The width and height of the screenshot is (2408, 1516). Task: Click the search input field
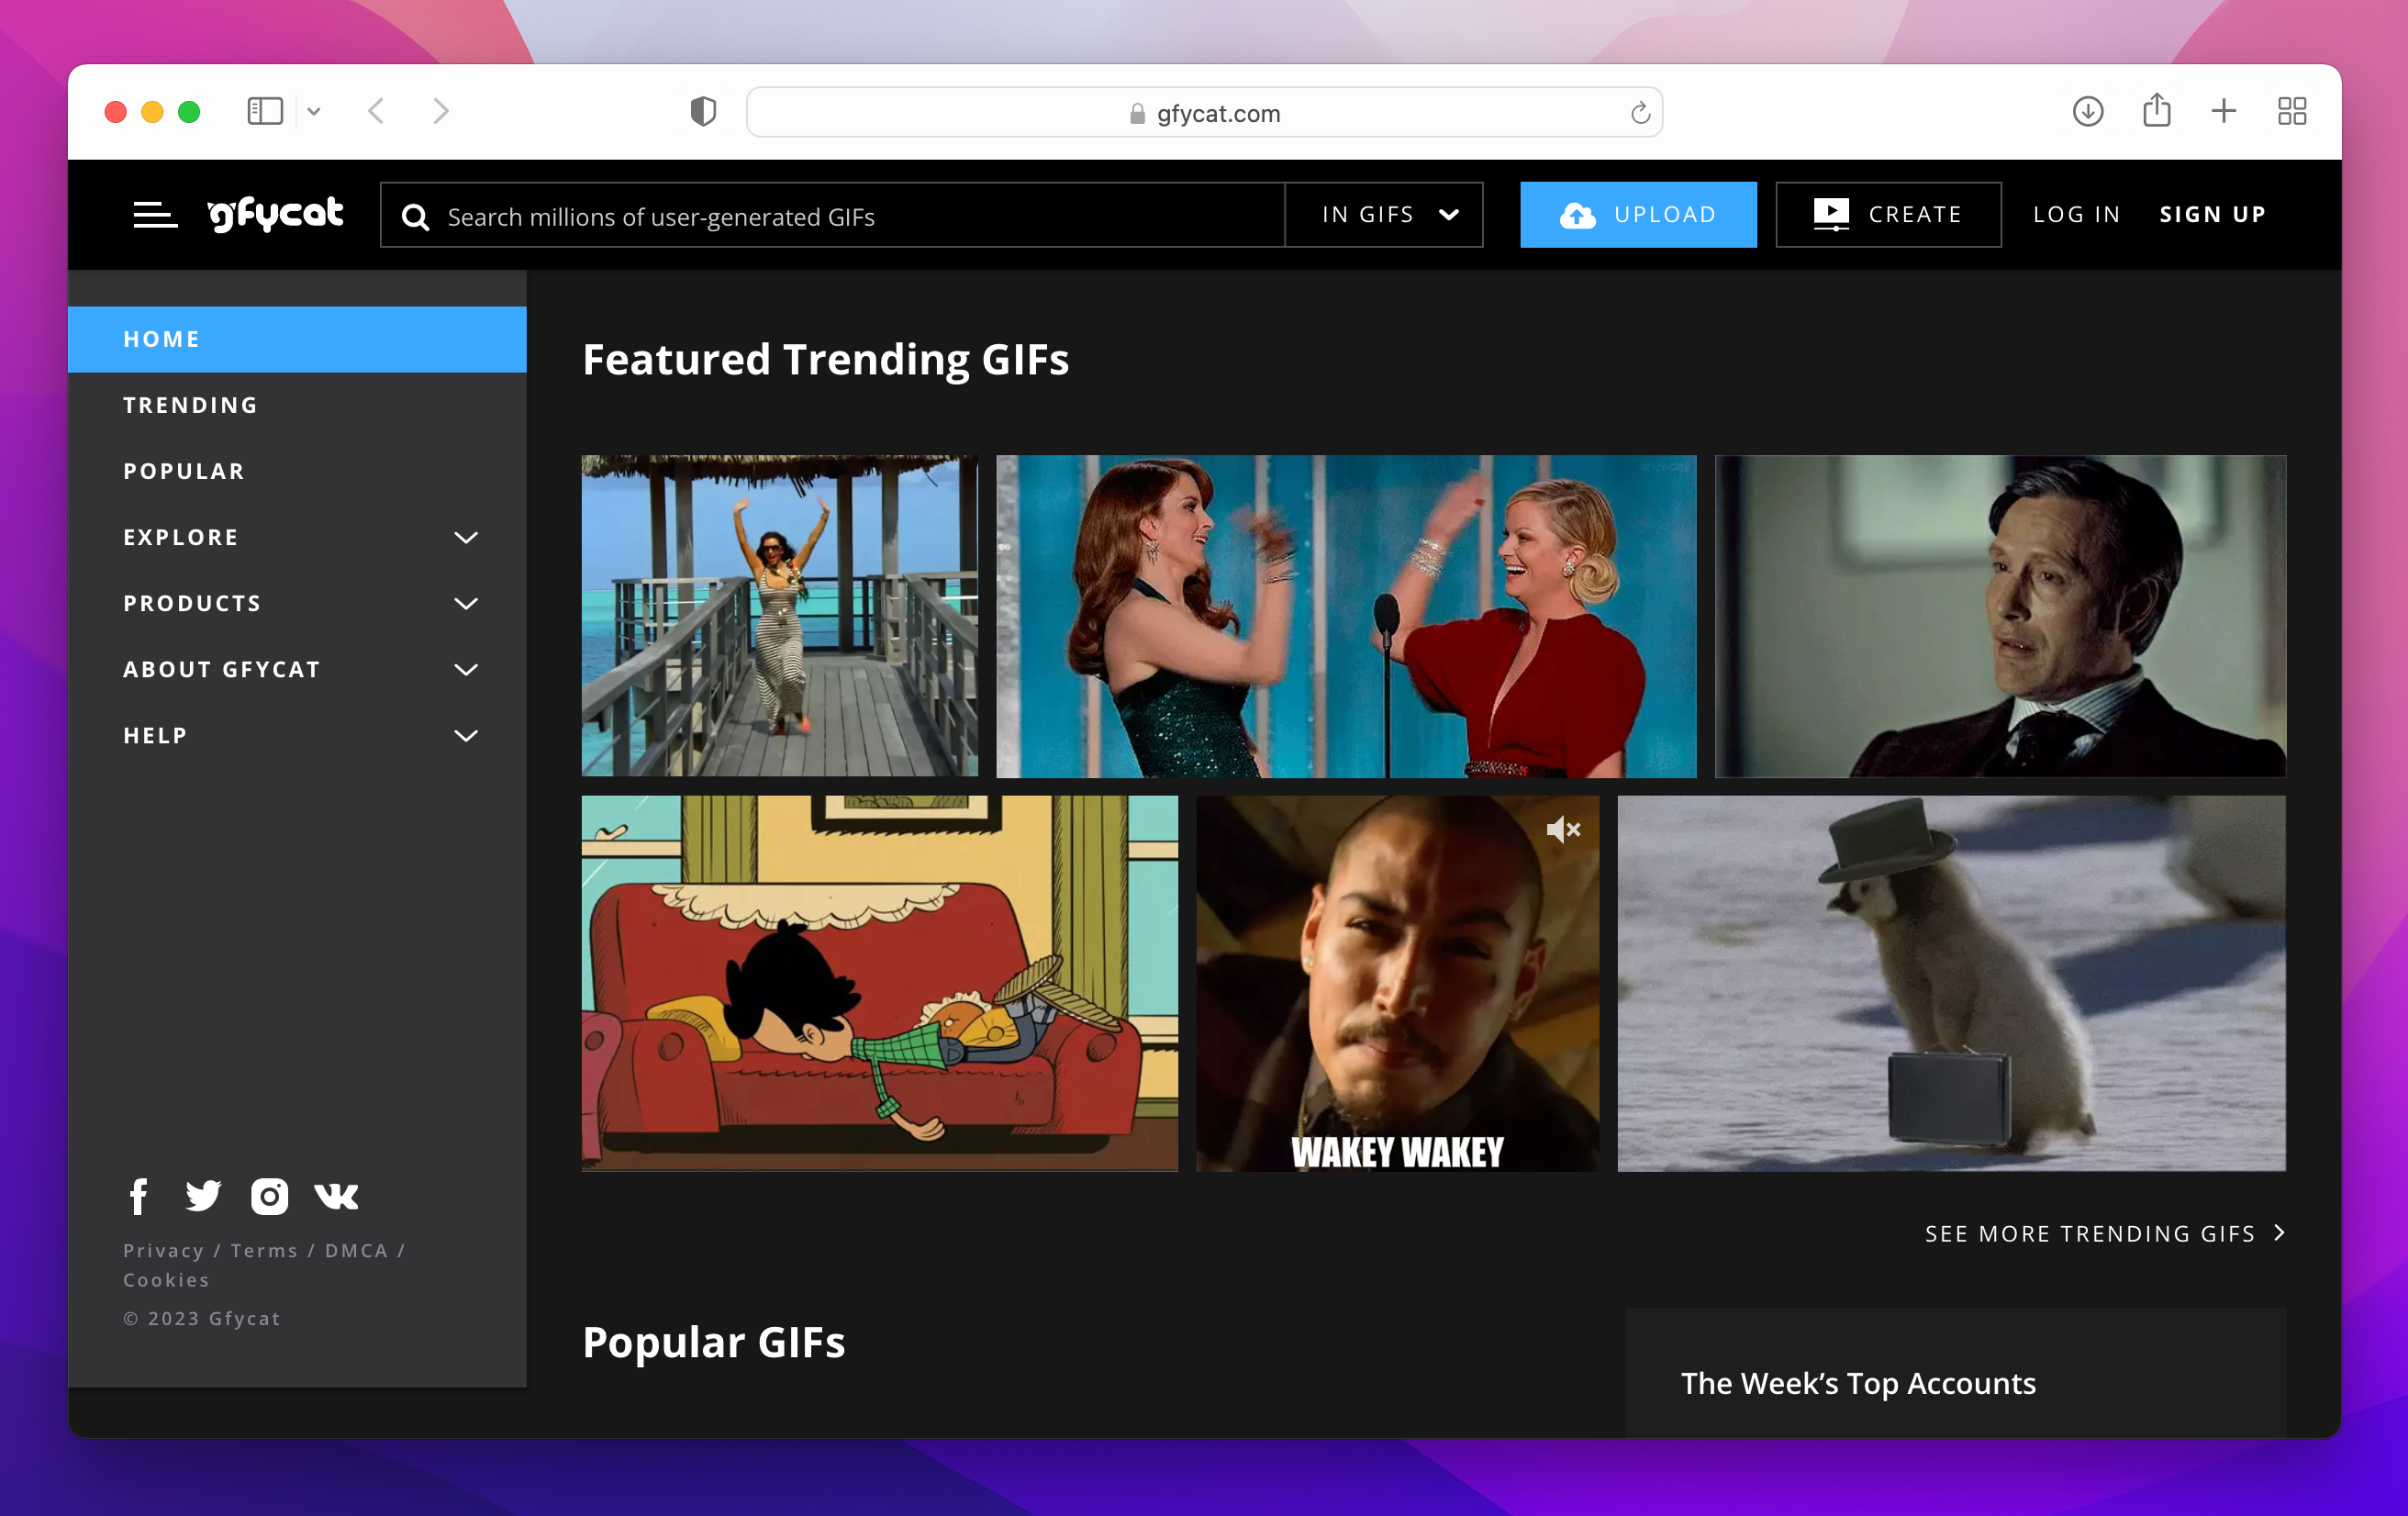pos(836,213)
